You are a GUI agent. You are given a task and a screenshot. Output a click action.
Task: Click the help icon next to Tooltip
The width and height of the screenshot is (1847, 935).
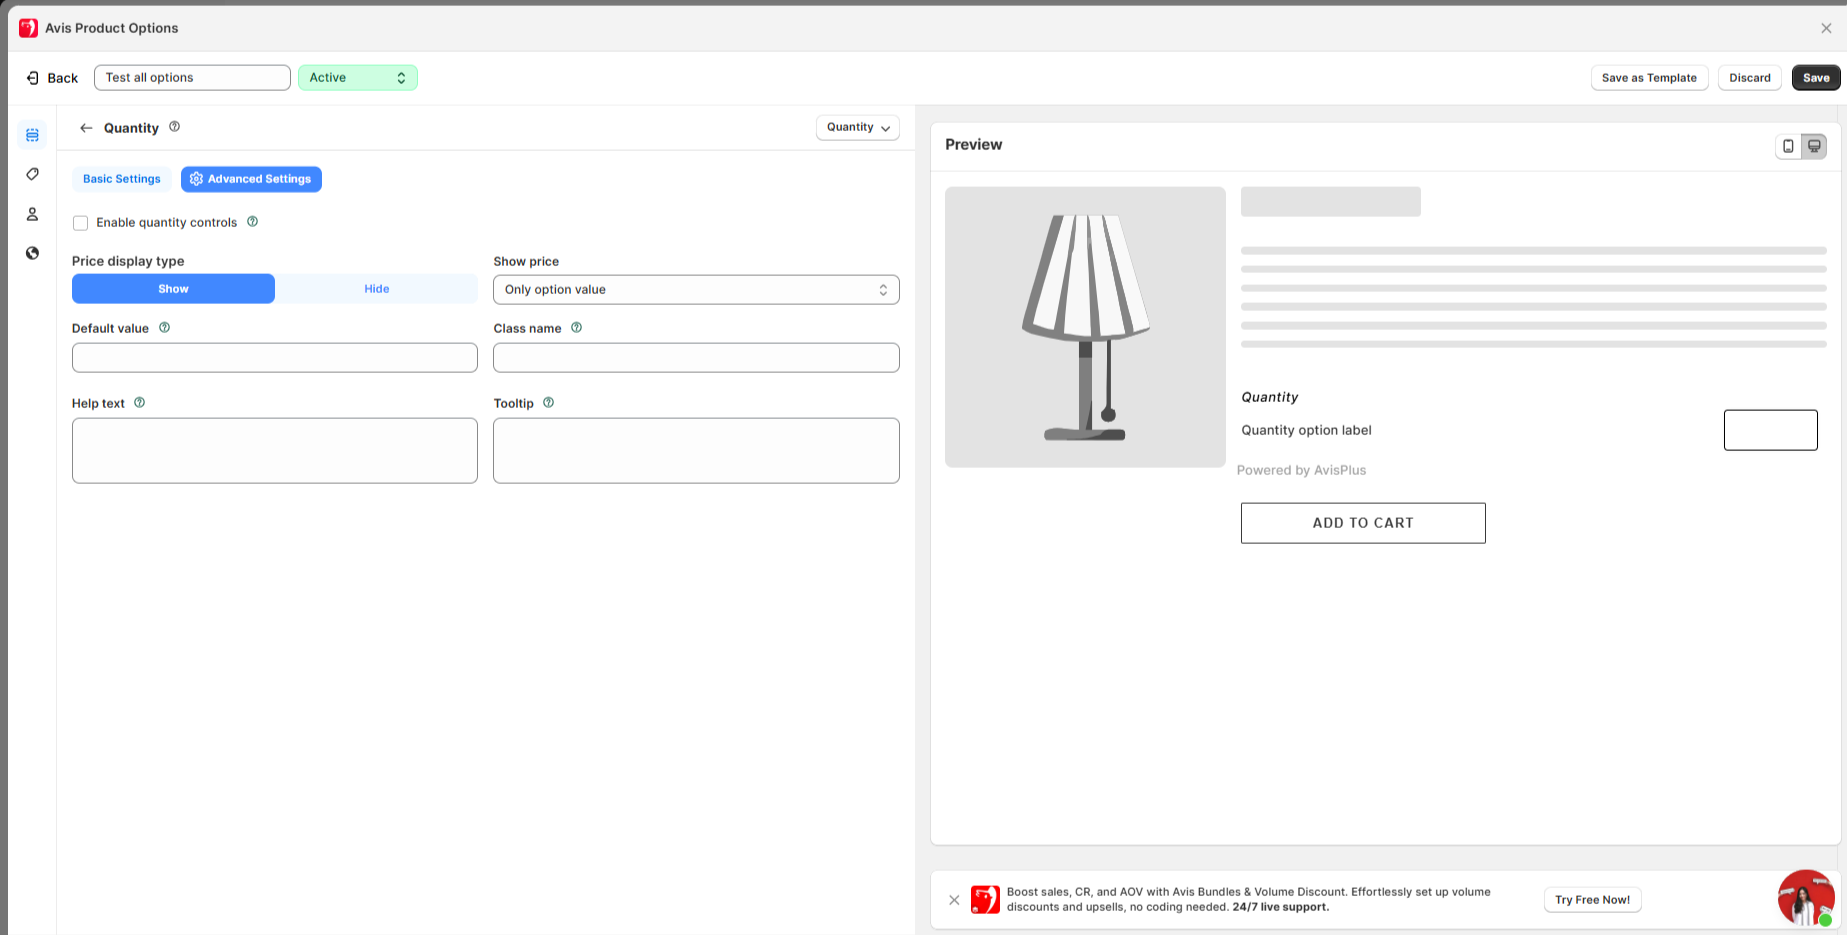tap(548, 403)
